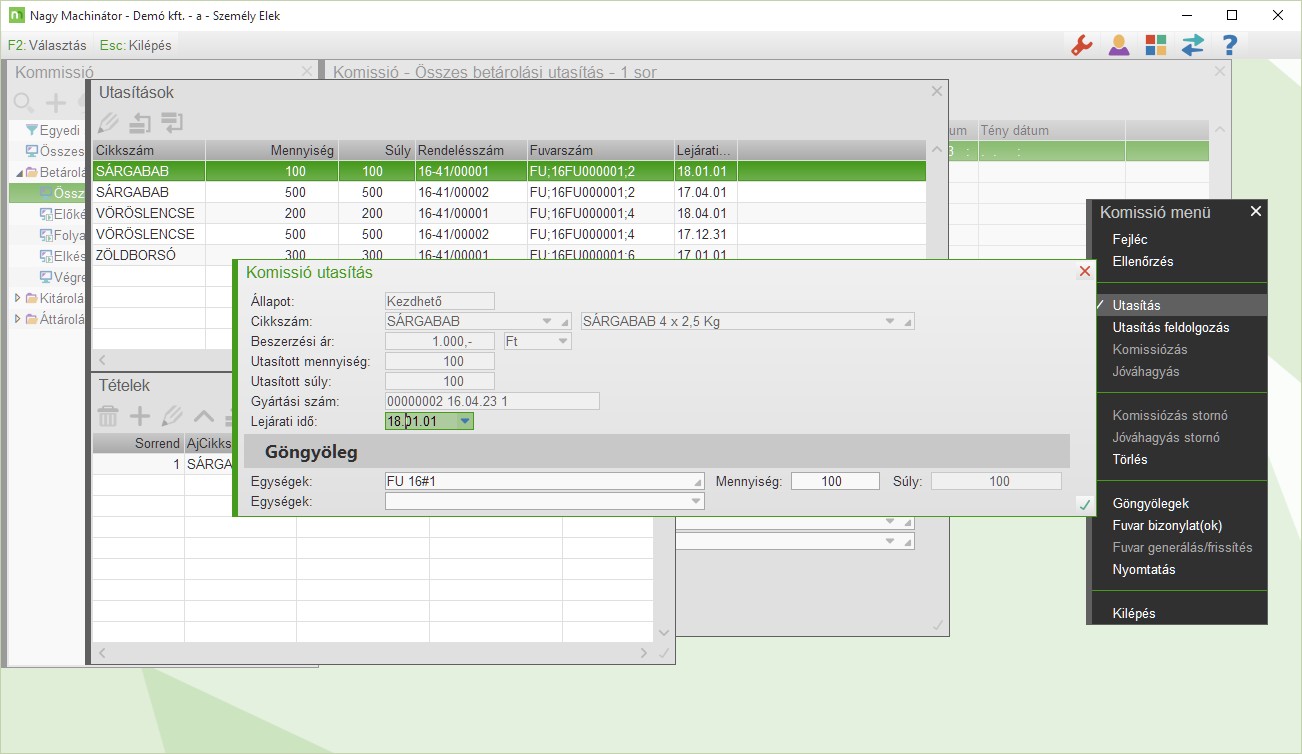This screenshot has width=1302, height=754.
Task: Close the Kommissió tree panel
Action: (x=307, y=71)
